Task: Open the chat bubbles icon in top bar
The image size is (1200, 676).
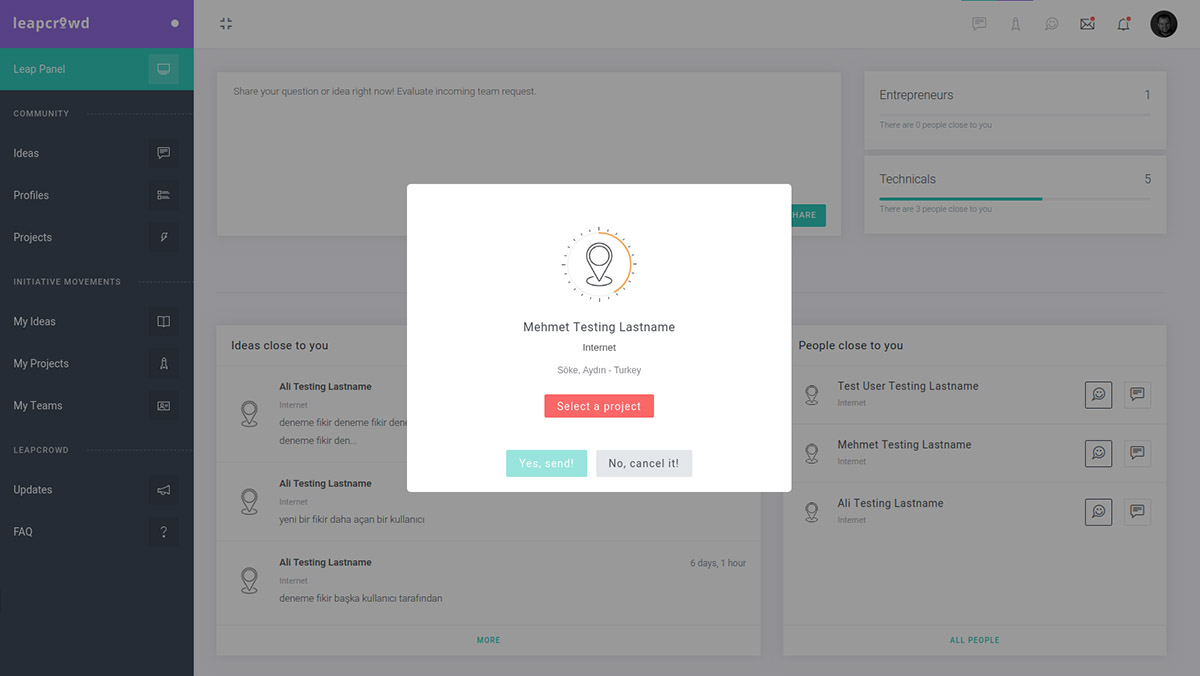Action: point(1051,24)
